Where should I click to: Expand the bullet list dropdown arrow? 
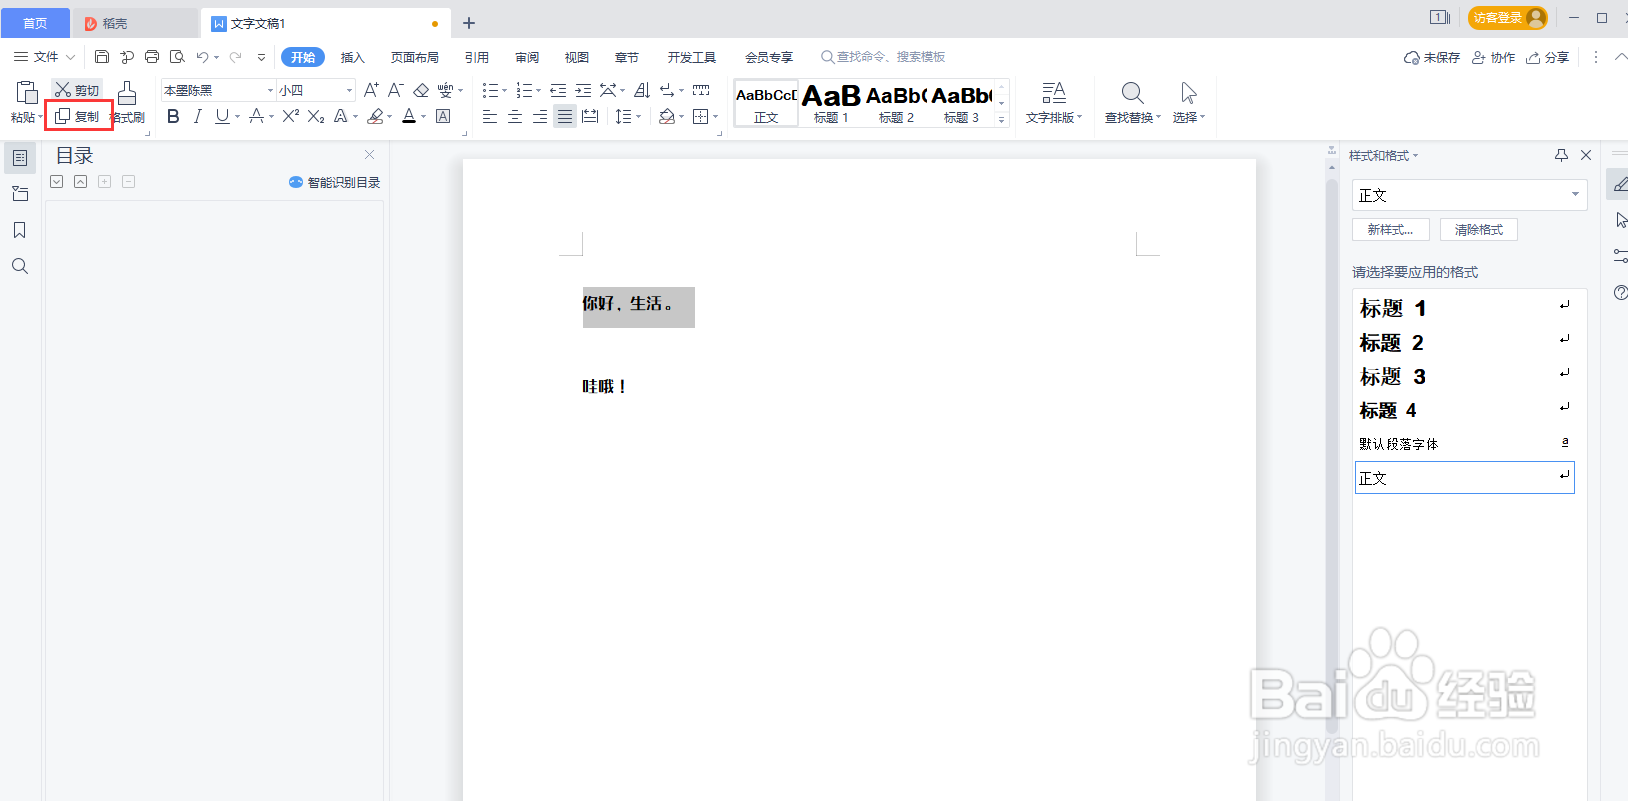(504, 91)
